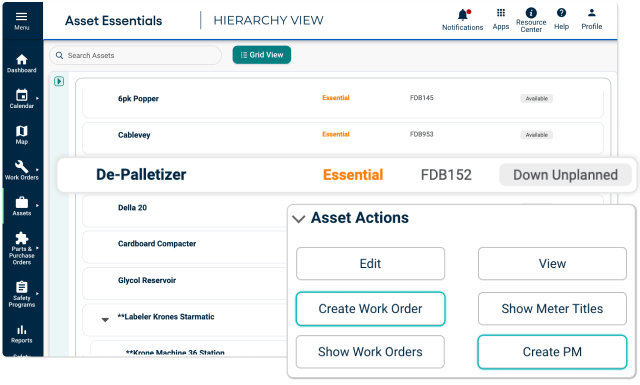Select the Della 20 asset row
Screen dimensions: 640x385
point(184,211)
